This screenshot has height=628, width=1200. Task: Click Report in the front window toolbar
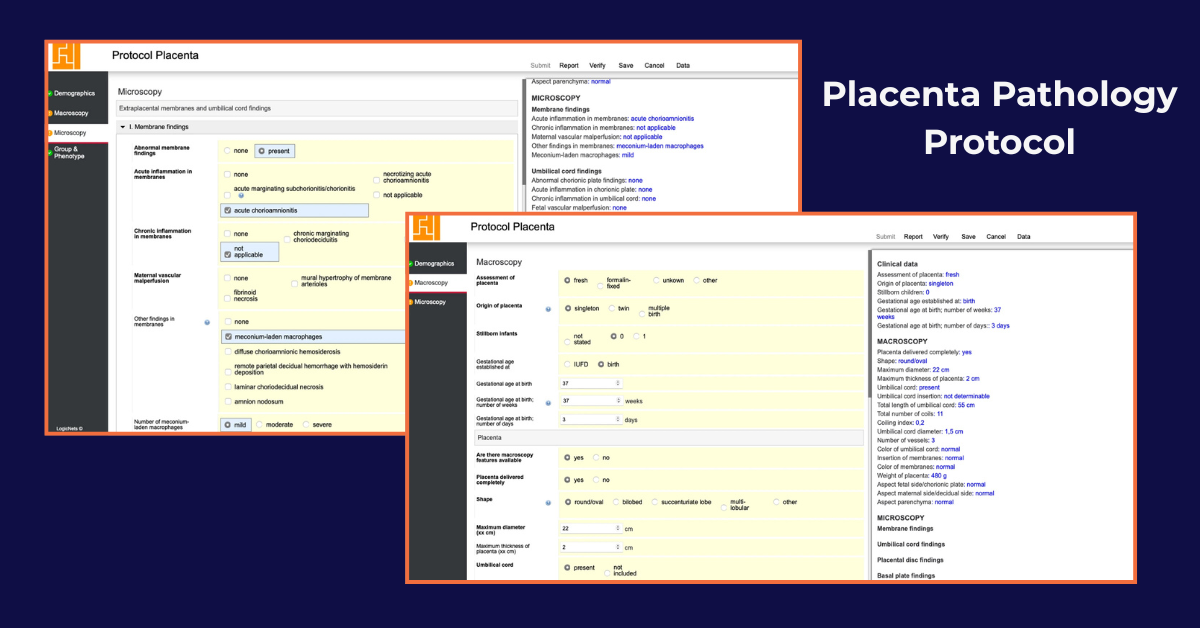pyautogui.click(x=914, y=237)
